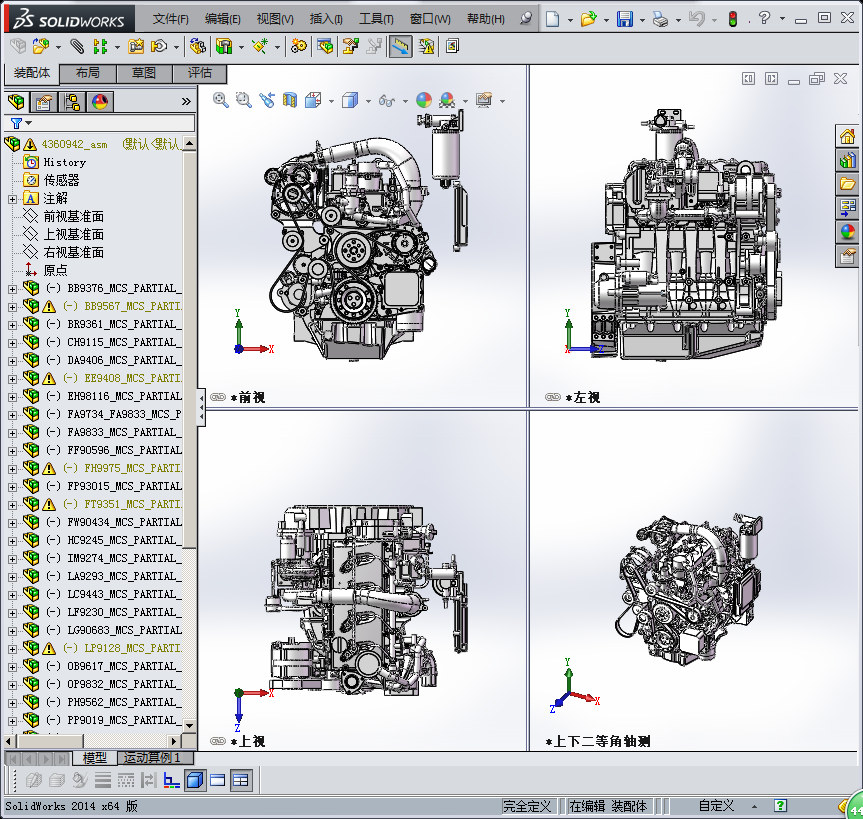This screenshot has height=819, width=863.
Task: Expand the BB9376_MCS_PARTIAL component node
Action: tap(12, 289)
